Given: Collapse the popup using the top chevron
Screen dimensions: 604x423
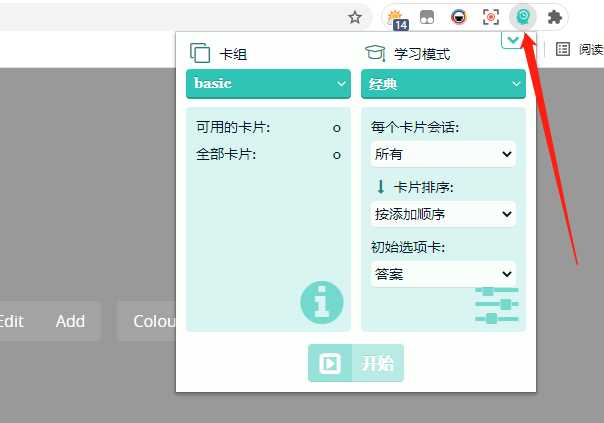Looking at the screenshot, I should [x=512, y=40].
